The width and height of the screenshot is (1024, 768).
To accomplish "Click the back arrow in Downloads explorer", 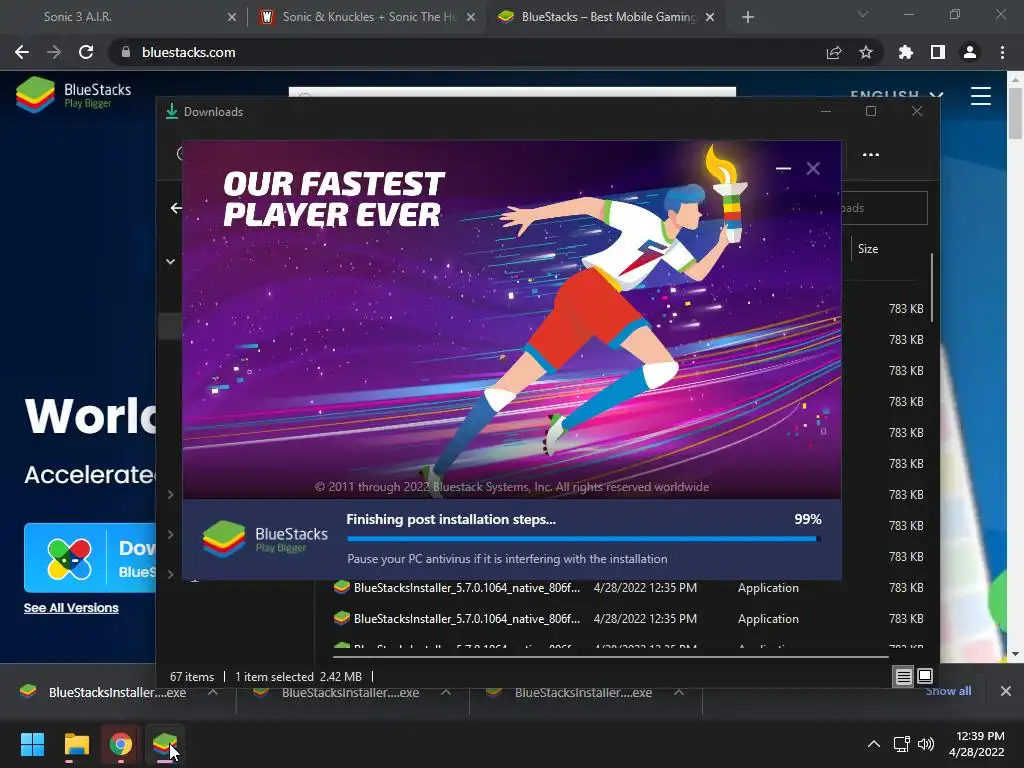I will tap(176, 208).
